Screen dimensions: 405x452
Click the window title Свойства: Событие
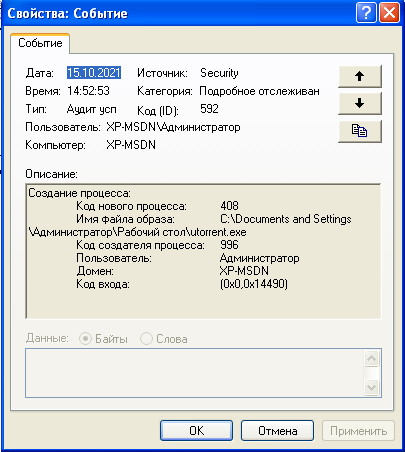click(67, 13)
